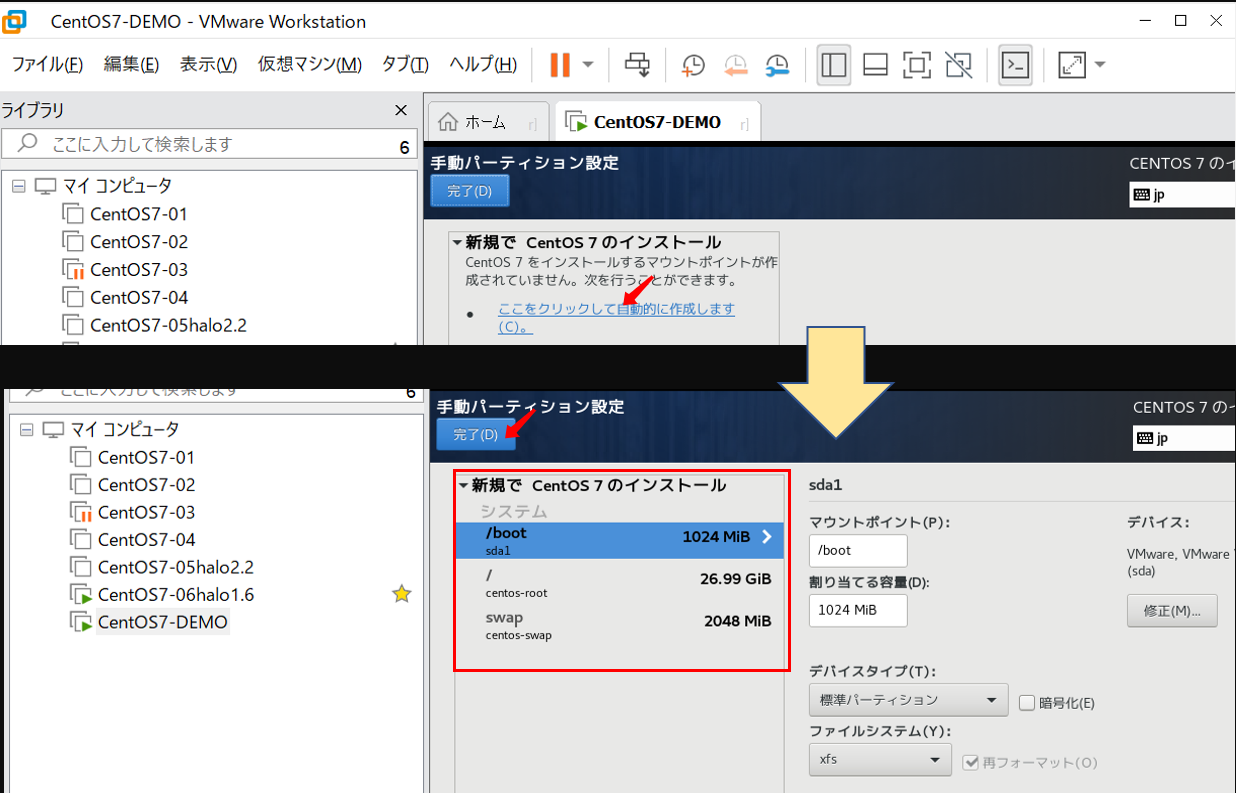
Task: Click the 完了(D) button above the partition list
Action: coord(476,434)
